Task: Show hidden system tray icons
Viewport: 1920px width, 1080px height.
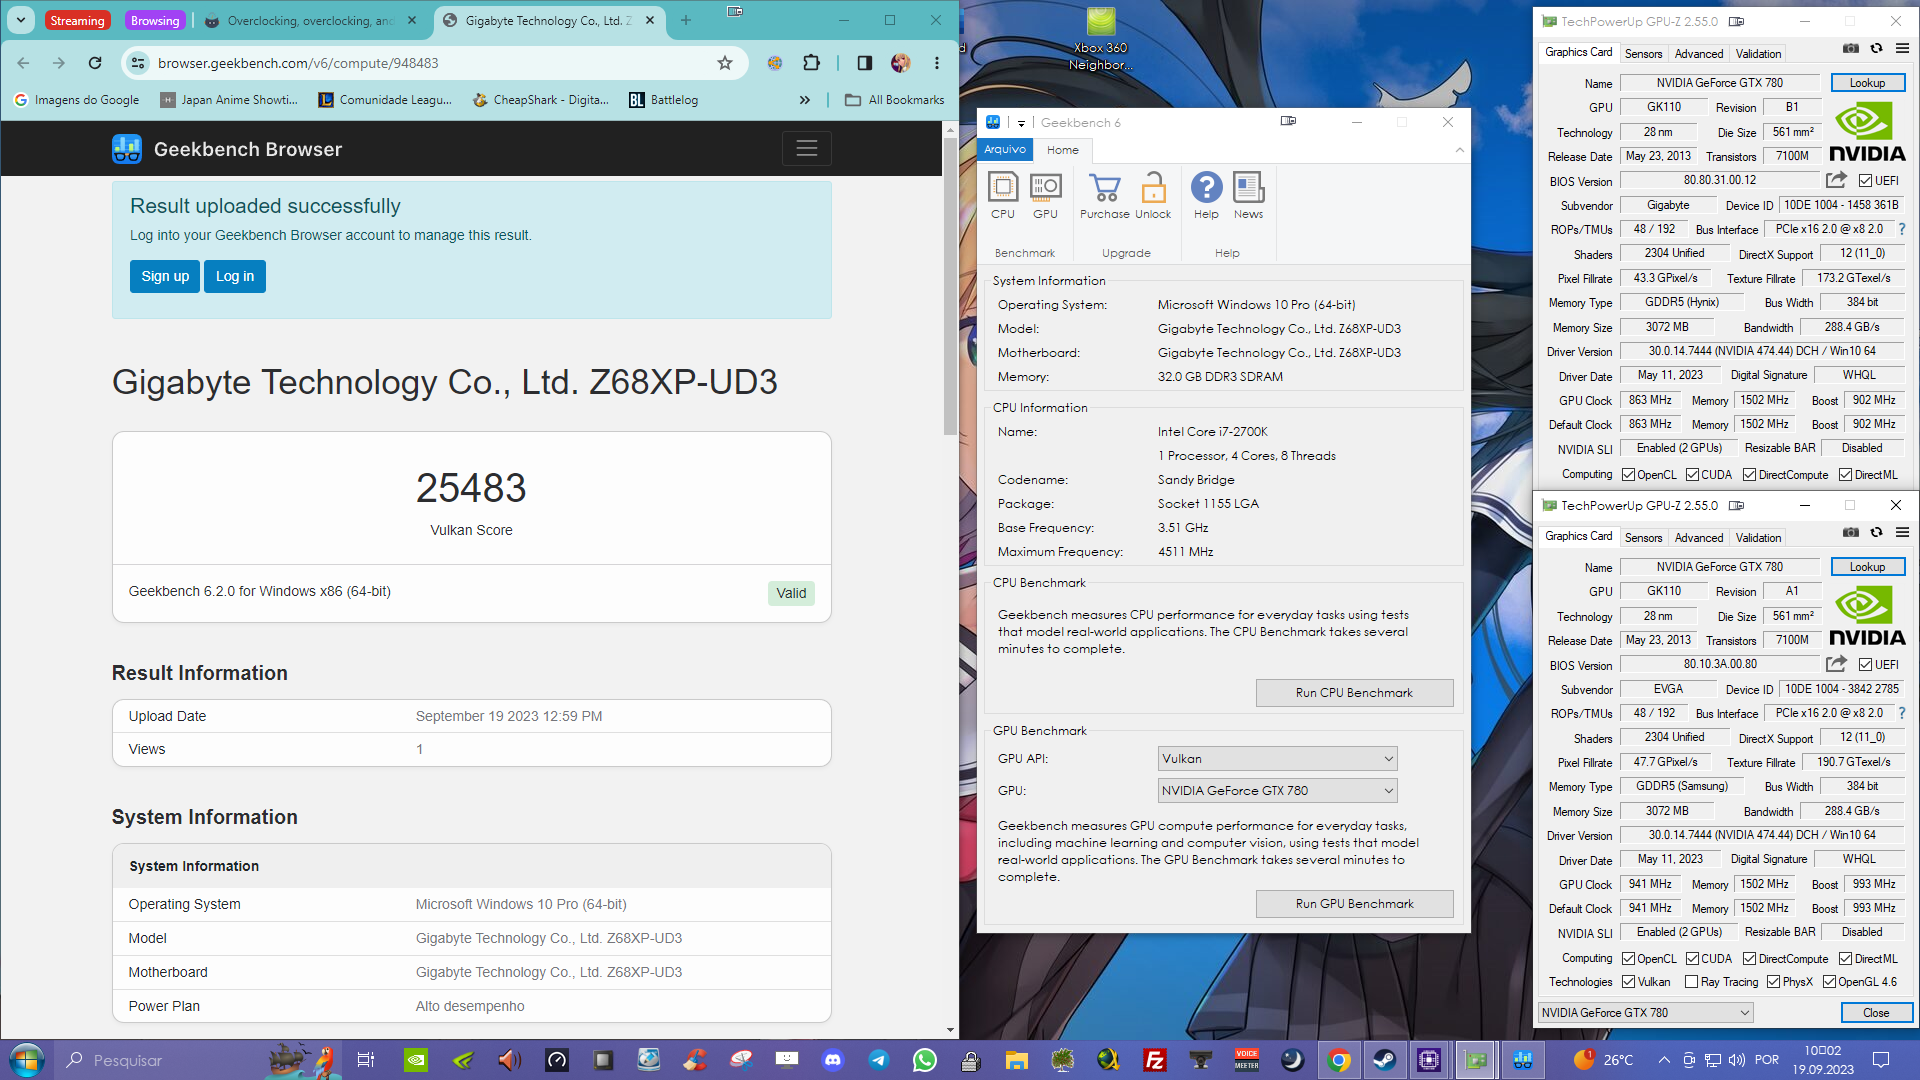Action: [x=1664, y=1060]
